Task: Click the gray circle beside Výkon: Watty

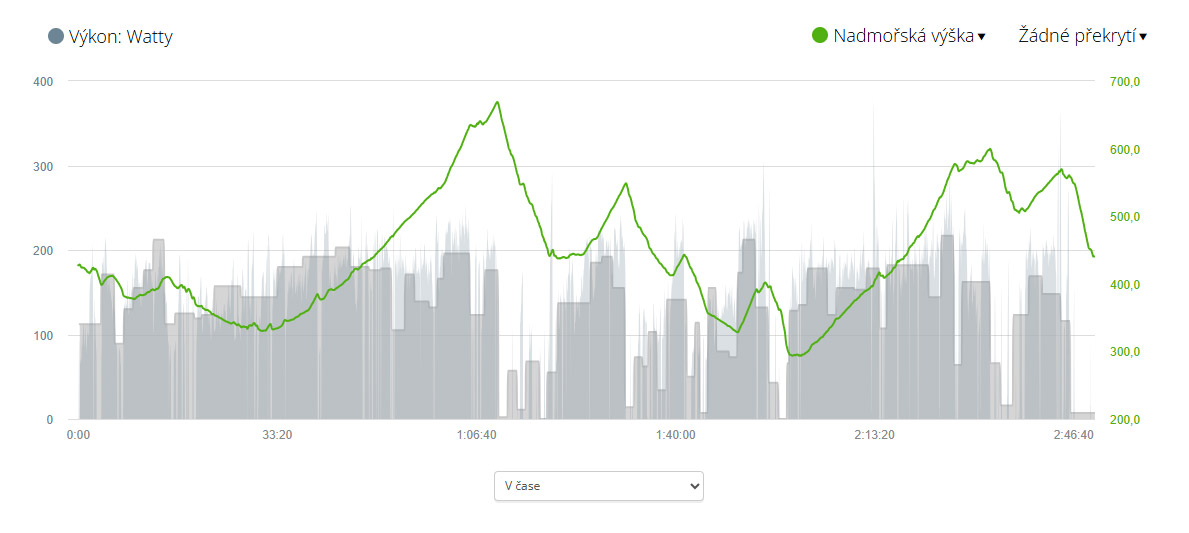Action: [56, 37]
